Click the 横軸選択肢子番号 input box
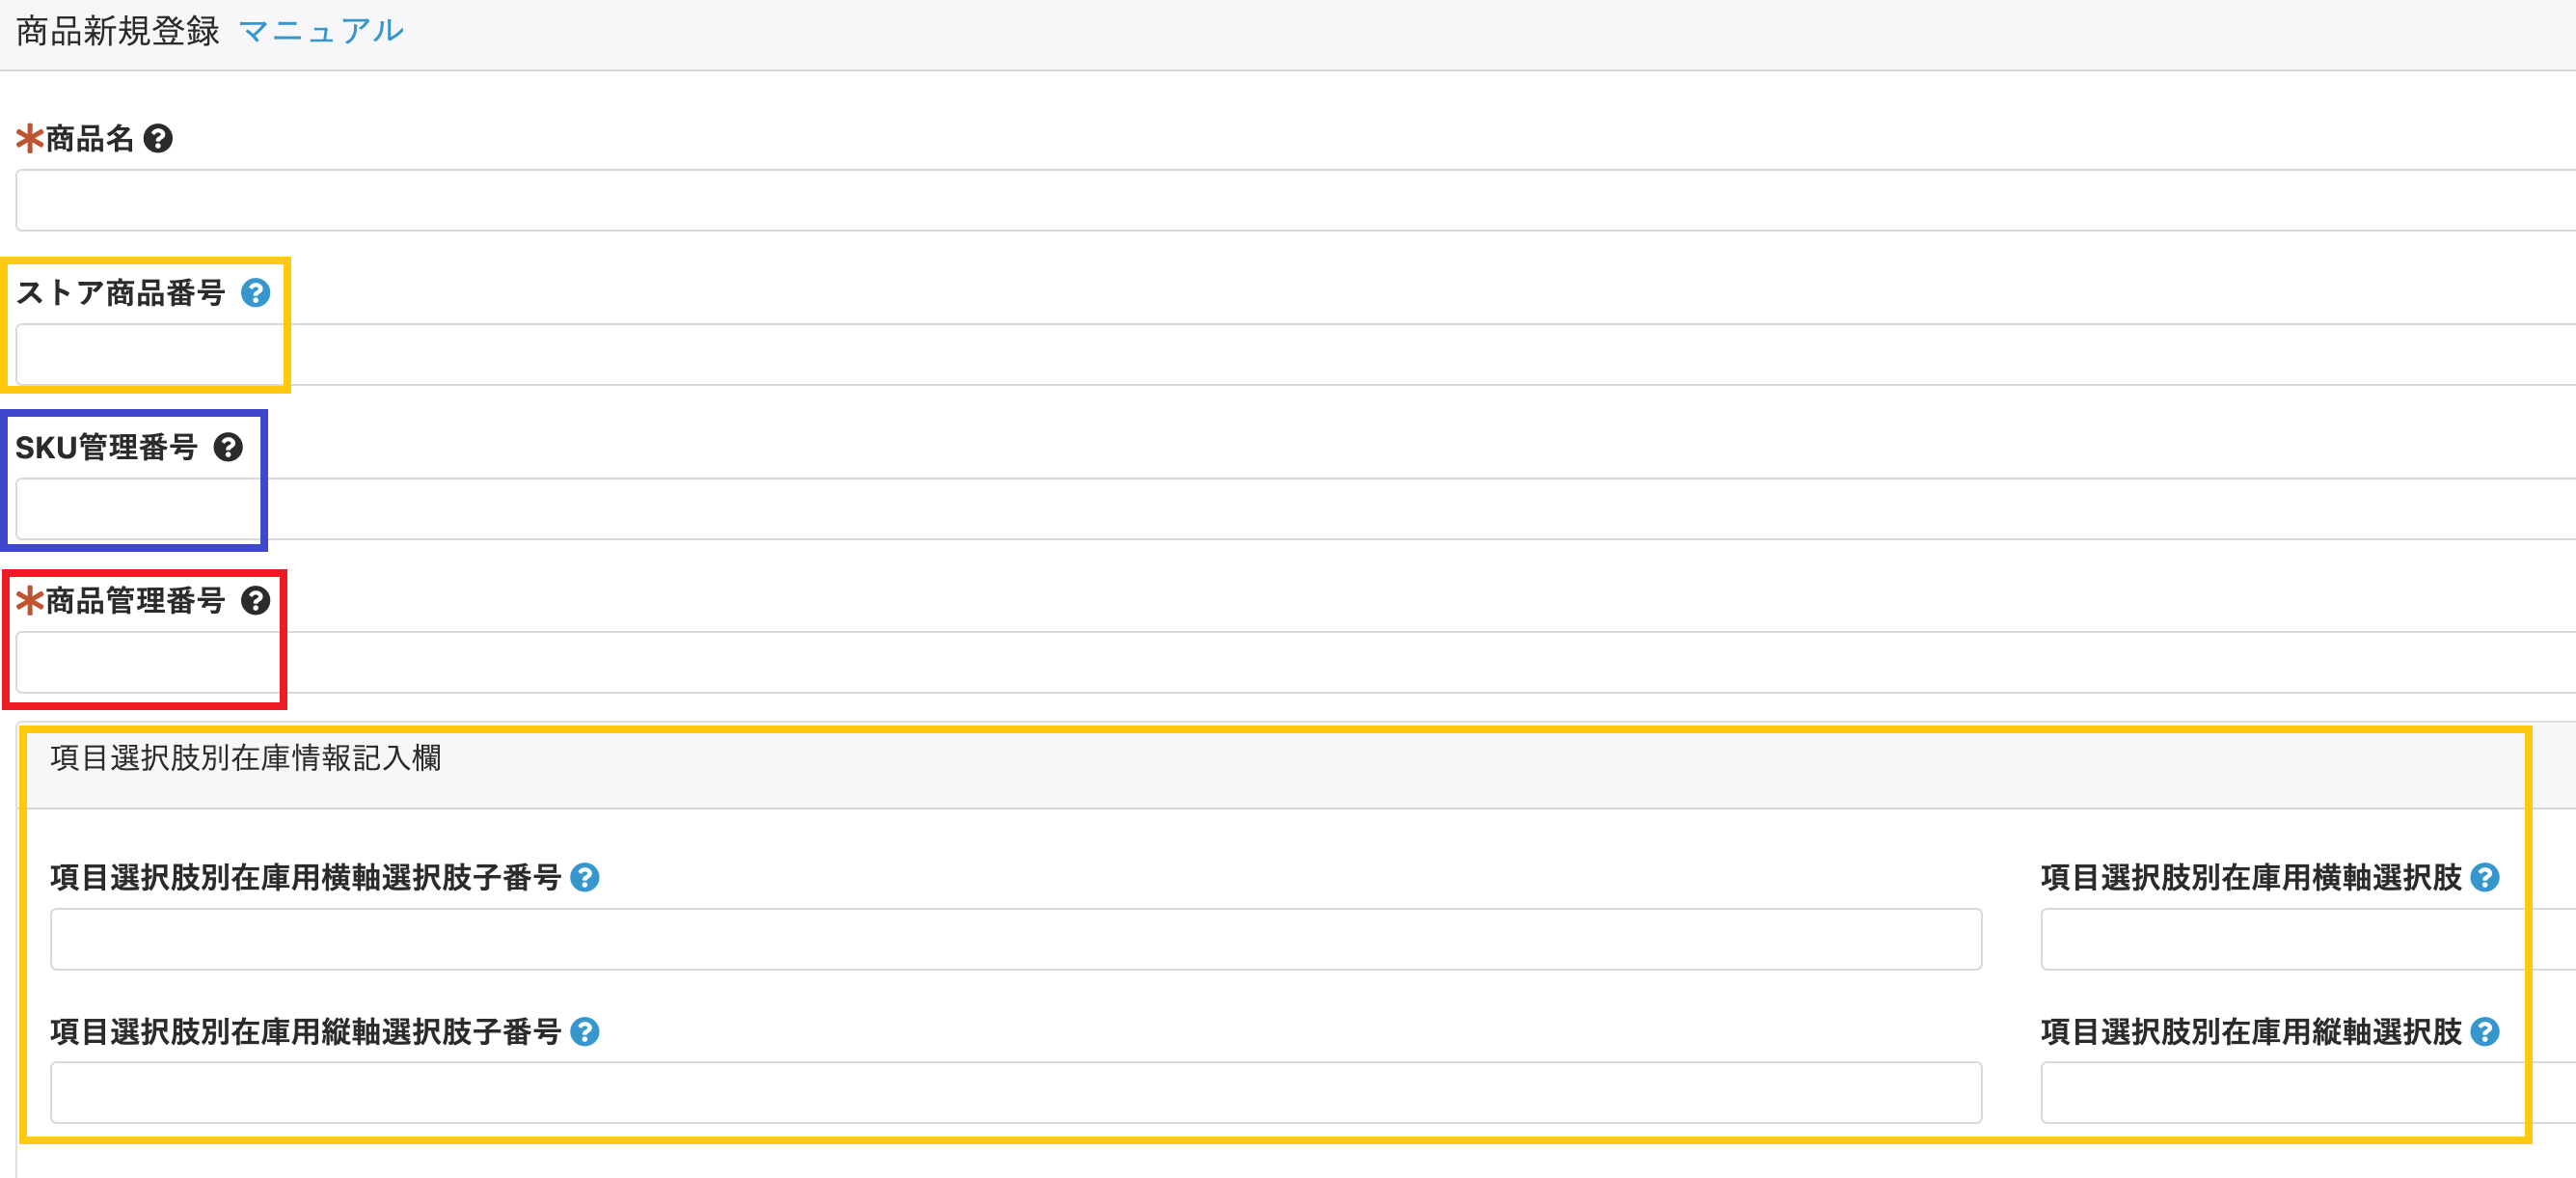The width and height of the screenshot is (2576, 1178). point(1015,939)
